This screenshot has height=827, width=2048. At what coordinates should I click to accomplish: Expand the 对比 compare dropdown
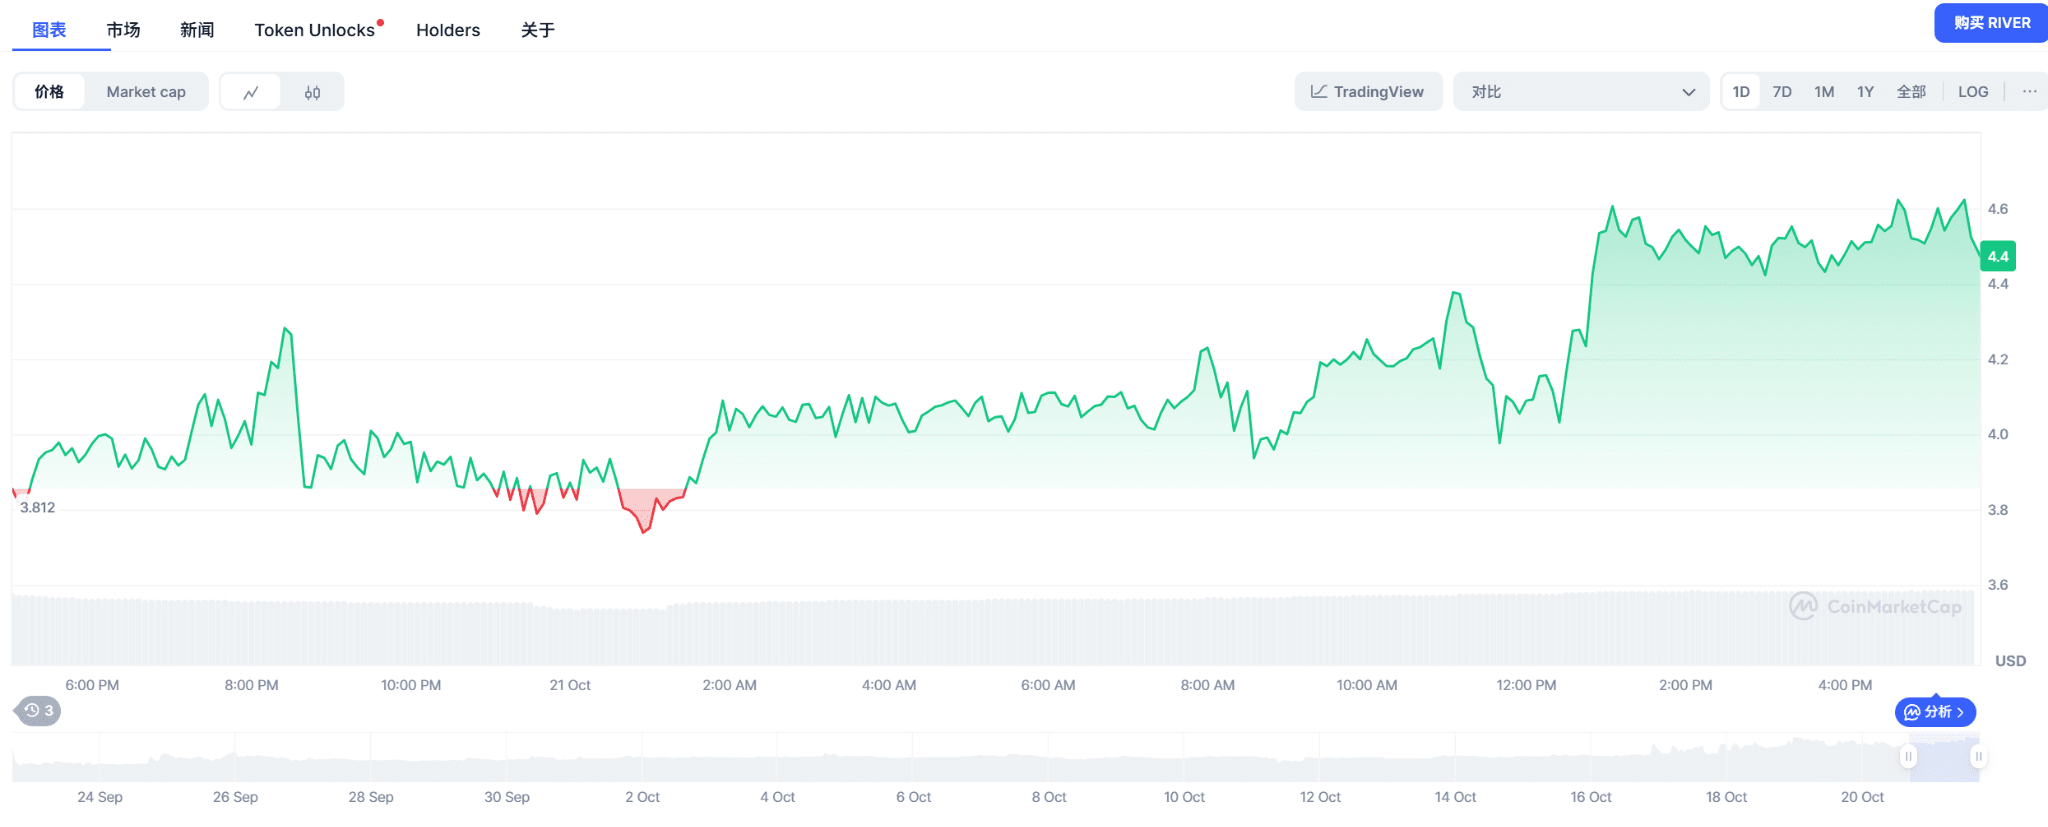1581,92
